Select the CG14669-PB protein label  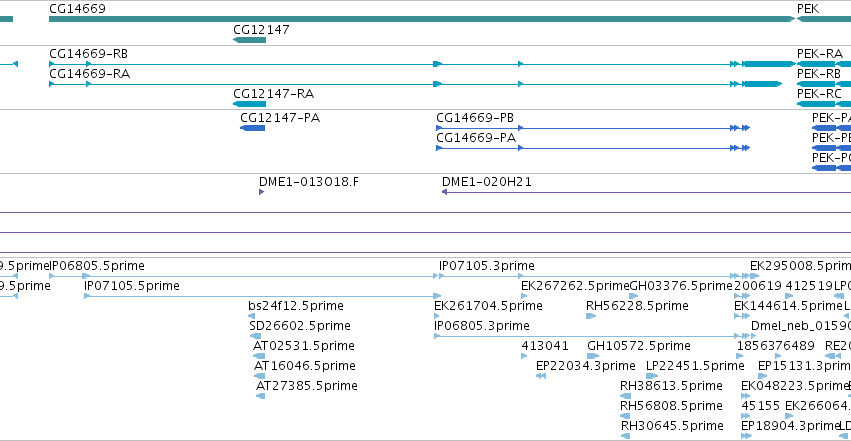(475, 118)
